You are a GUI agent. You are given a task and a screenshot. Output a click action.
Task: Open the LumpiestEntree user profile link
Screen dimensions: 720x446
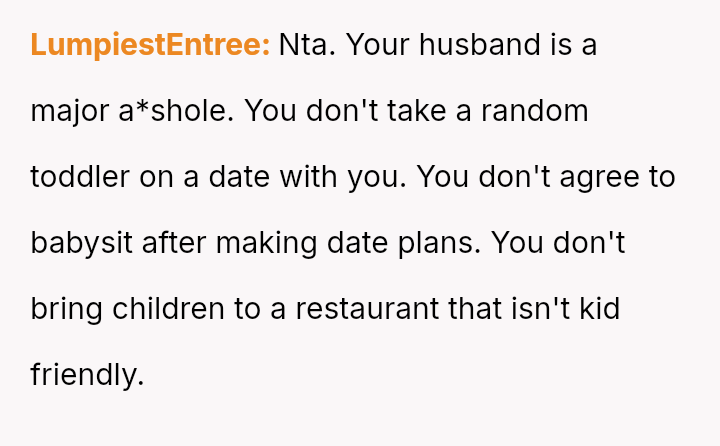point(150,46)
